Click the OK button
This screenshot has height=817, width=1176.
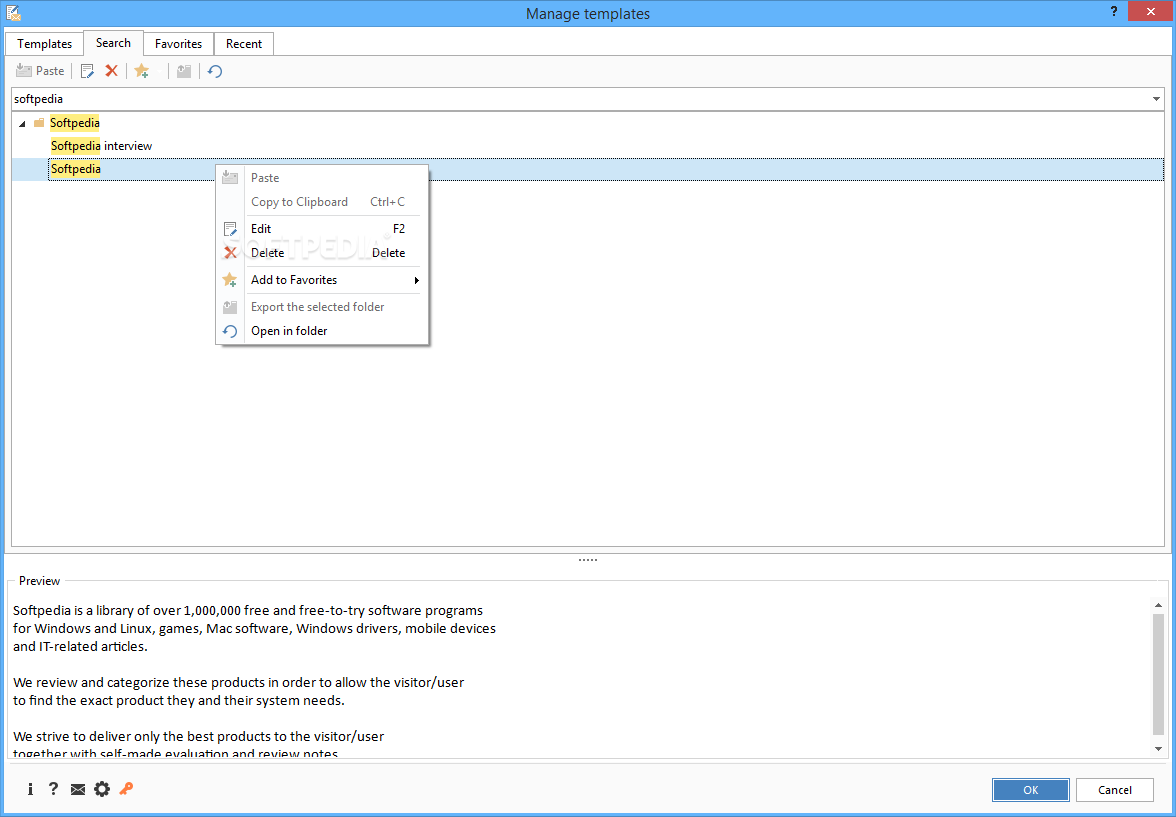[x=1030, y=790]
